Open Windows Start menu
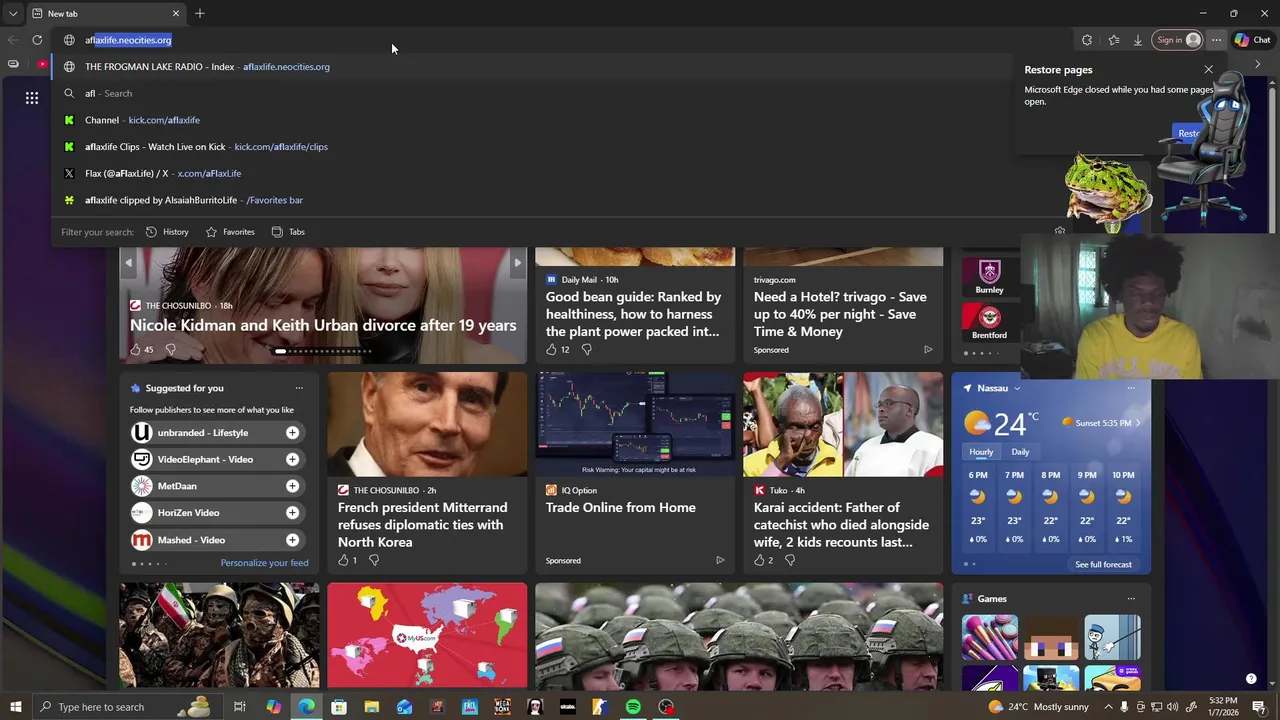Image resolution: width=1280 pixels, height=720 pixels. (x=15, y=707)
